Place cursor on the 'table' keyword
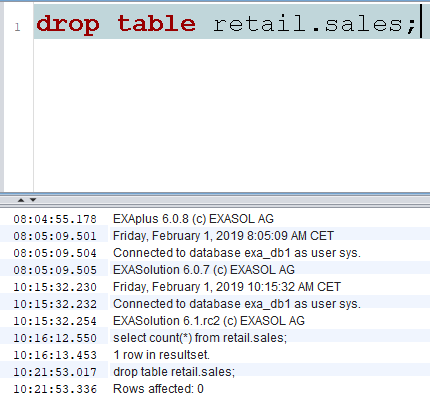Screen dimensions: 430x404 [156, 23]
